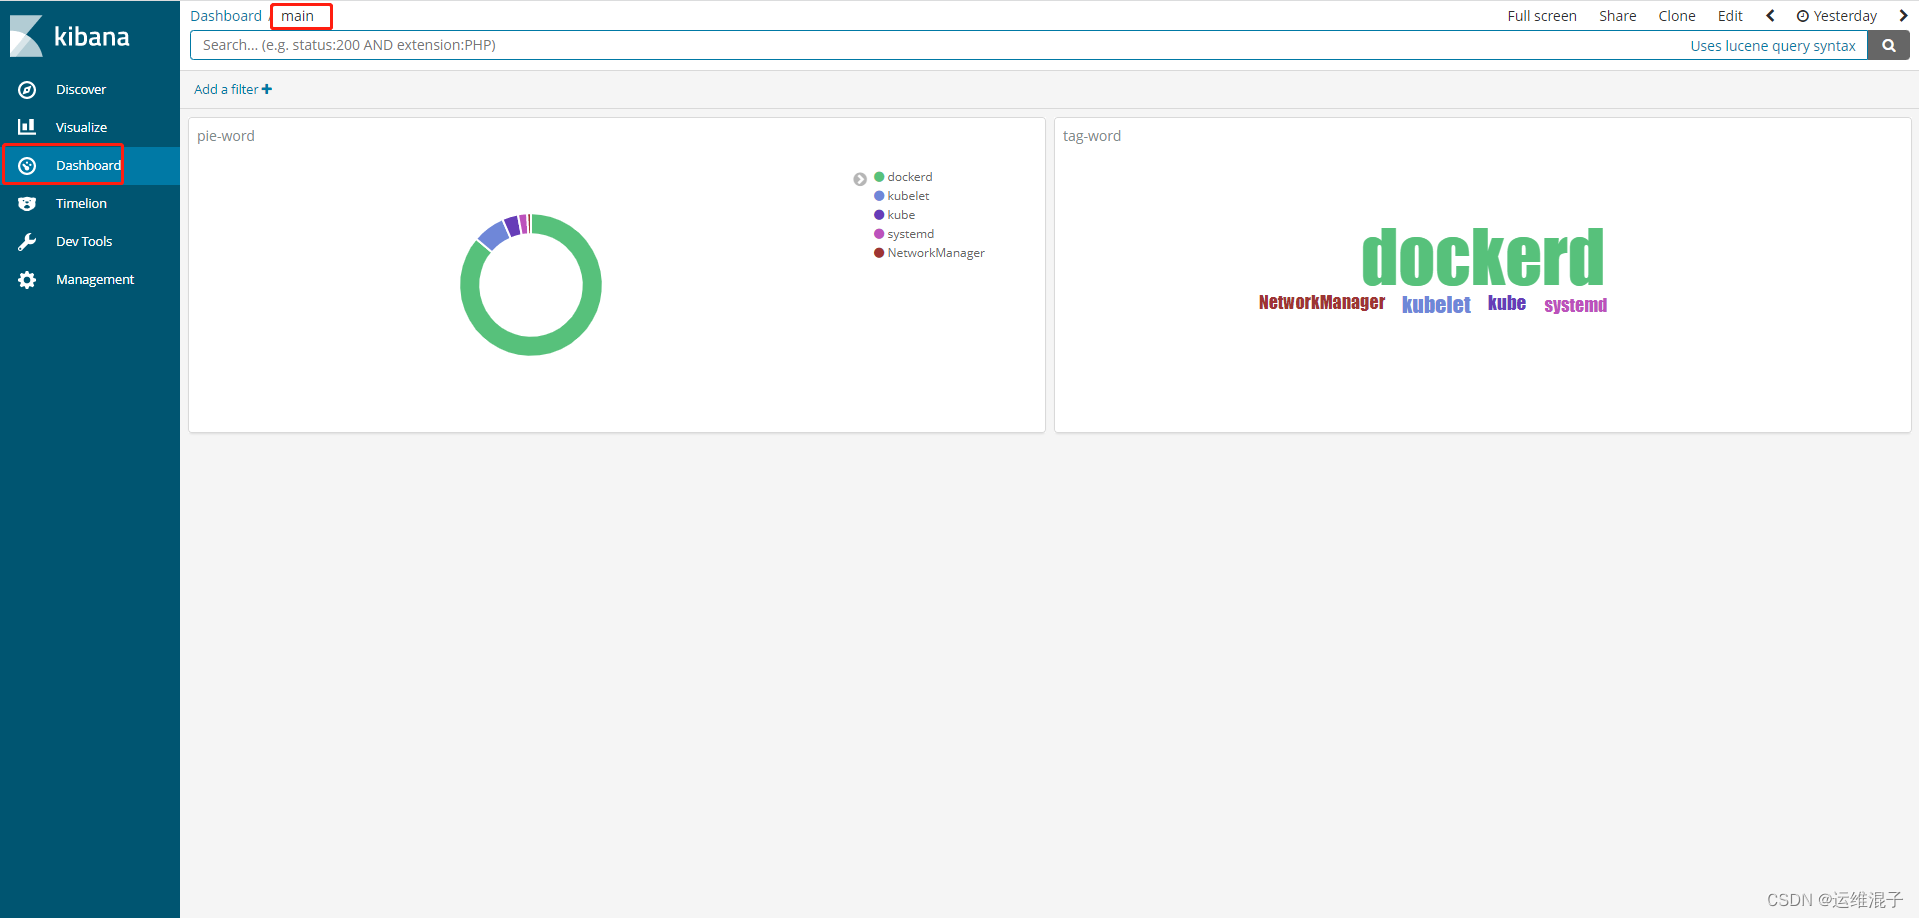Click the Management gear icon
The width and height of the screenshot is (1919, 918).
pyautogui.click(x=27, y=280)
